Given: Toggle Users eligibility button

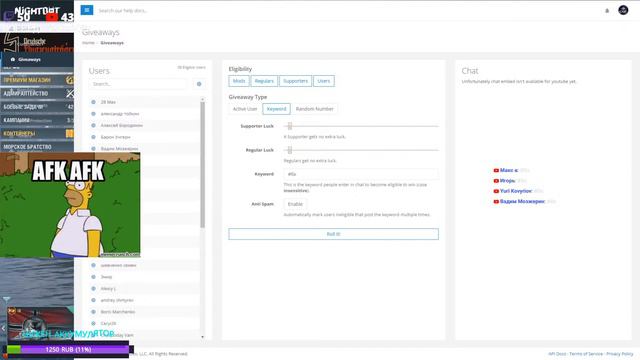Looking at the screenshot, I should pos(324,81).
